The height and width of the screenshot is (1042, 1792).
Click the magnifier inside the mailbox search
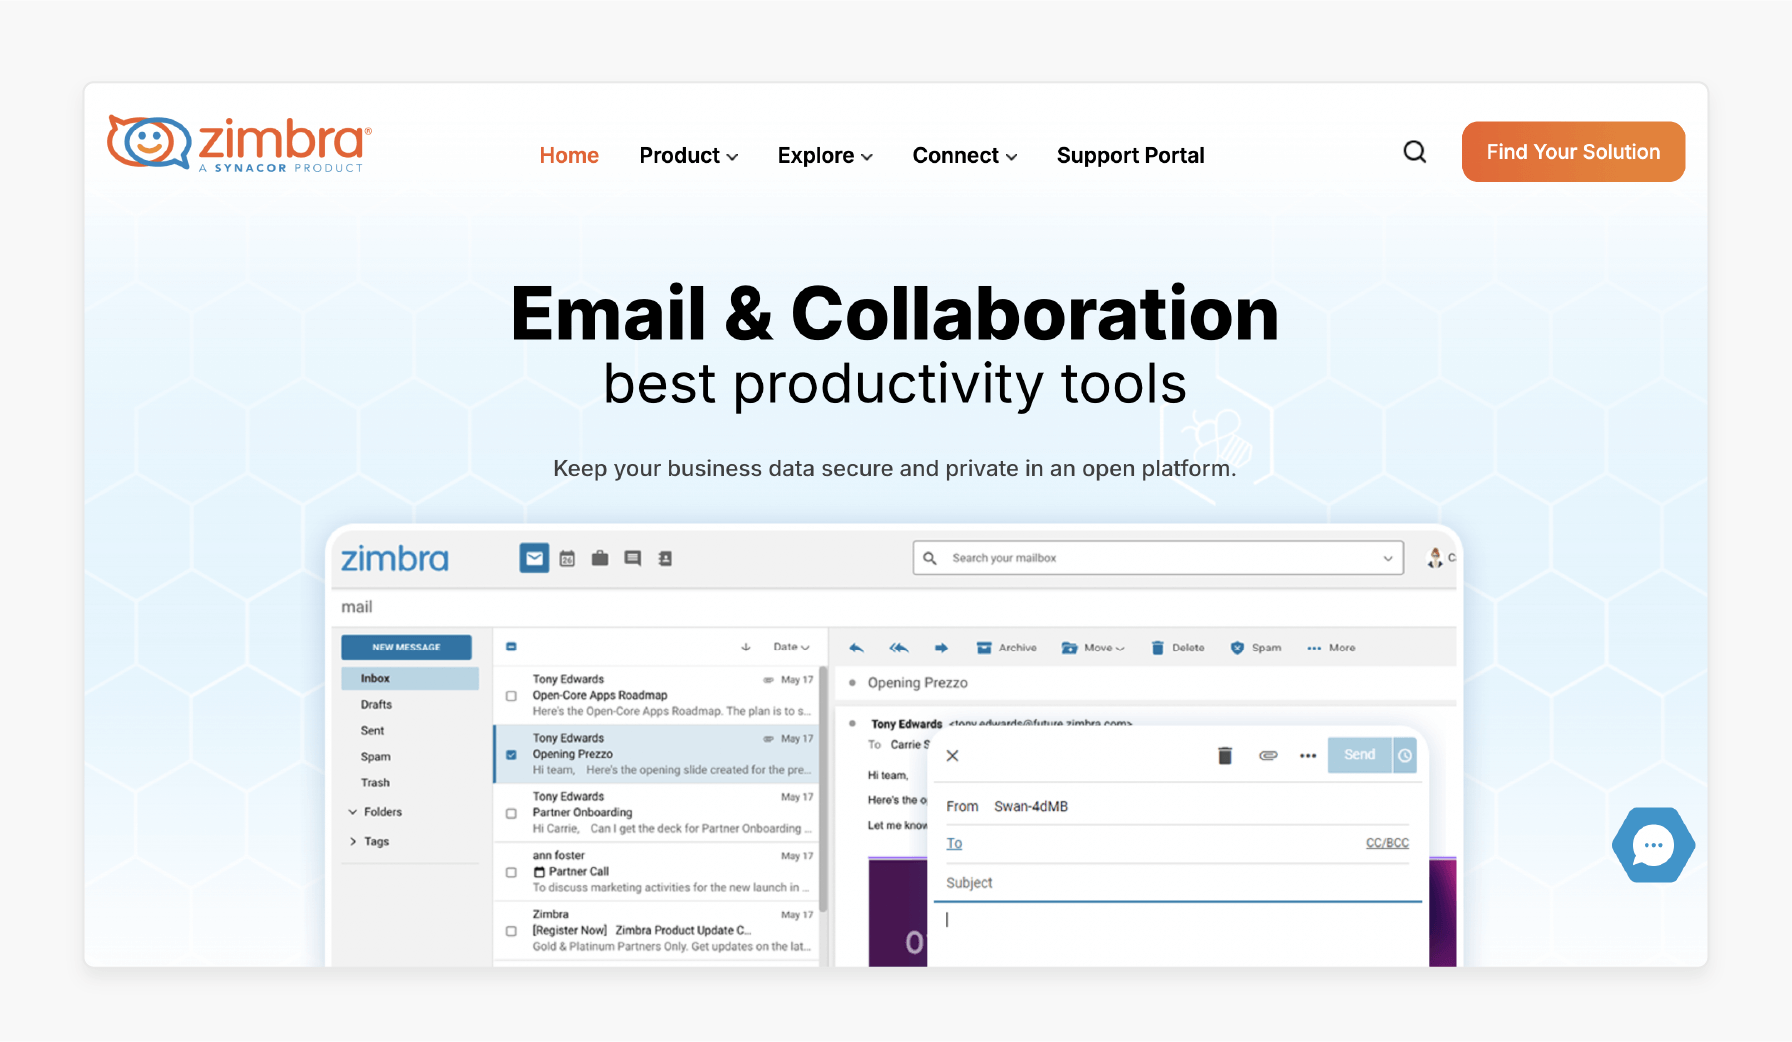click(930, 558)
